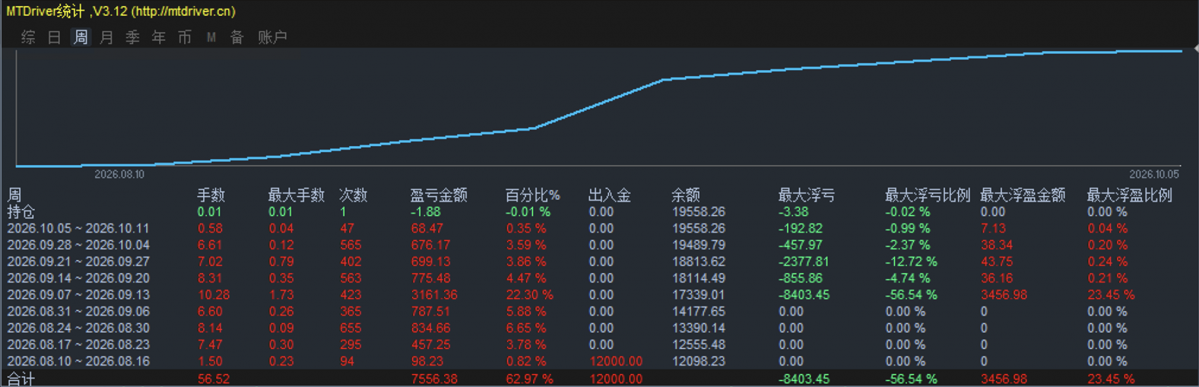Click the 百分比% column header
The width and height of the screenshot is (1199, 387).
[x=533, y=195]
